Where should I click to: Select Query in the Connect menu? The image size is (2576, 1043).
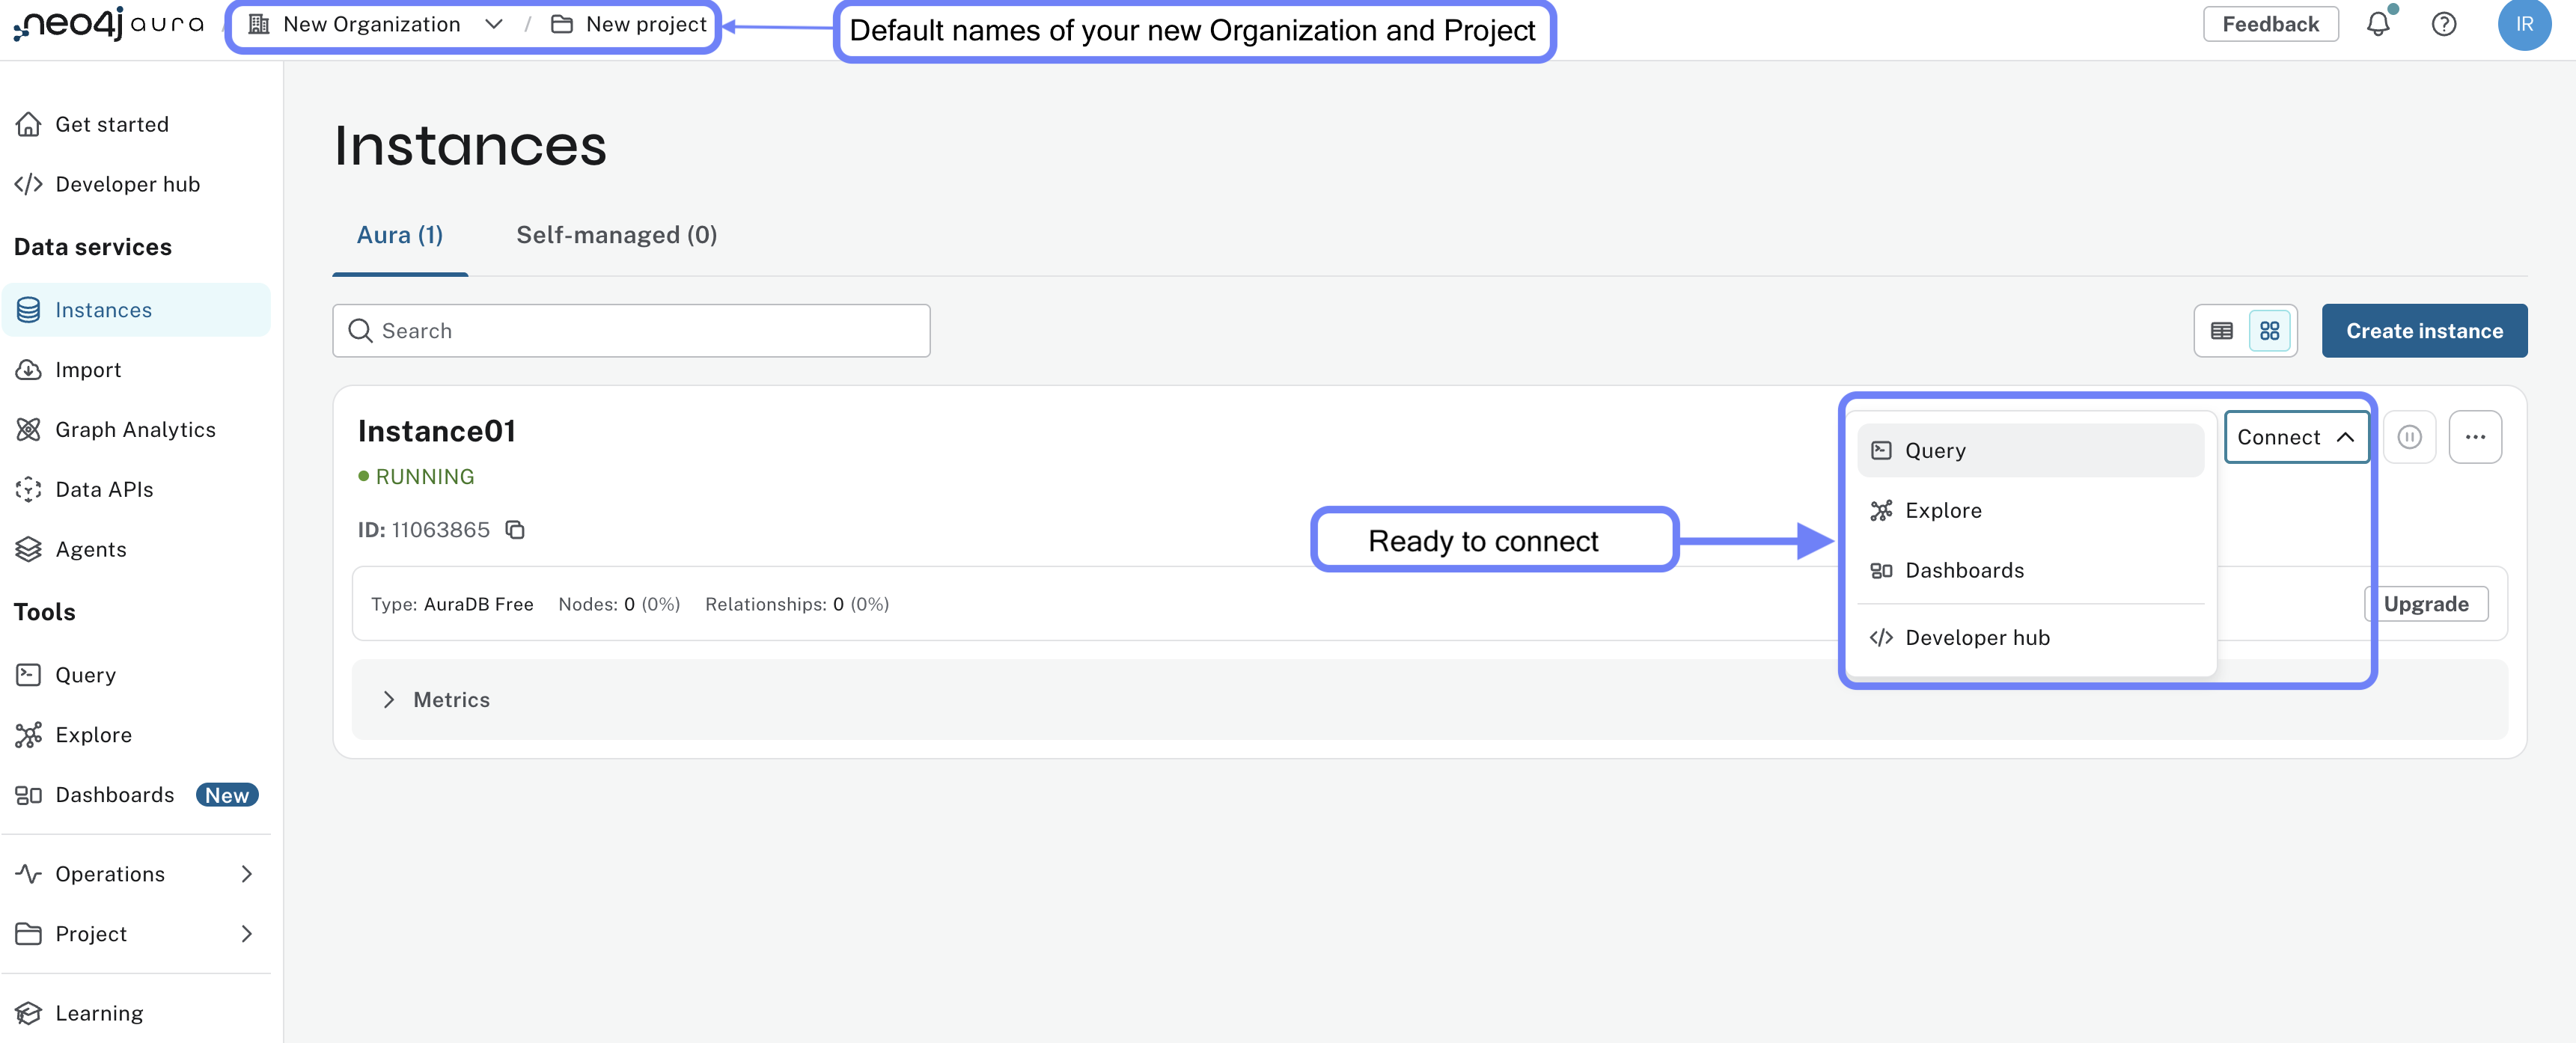1932,450
